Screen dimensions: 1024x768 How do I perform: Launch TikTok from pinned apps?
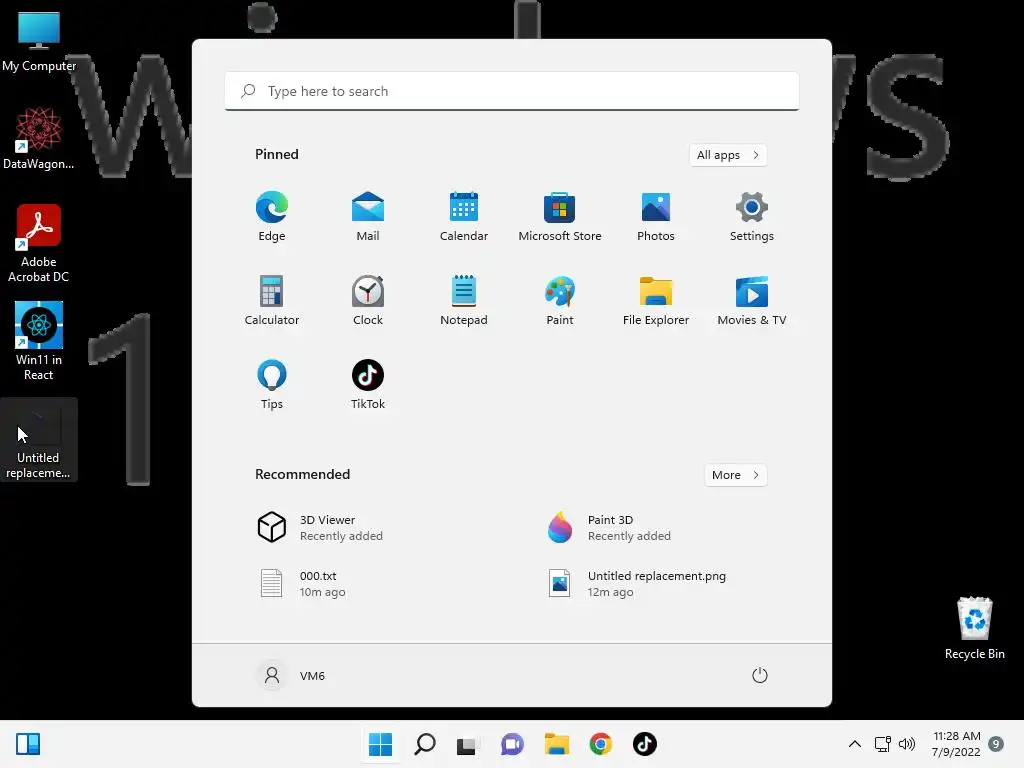click(368, 384)
